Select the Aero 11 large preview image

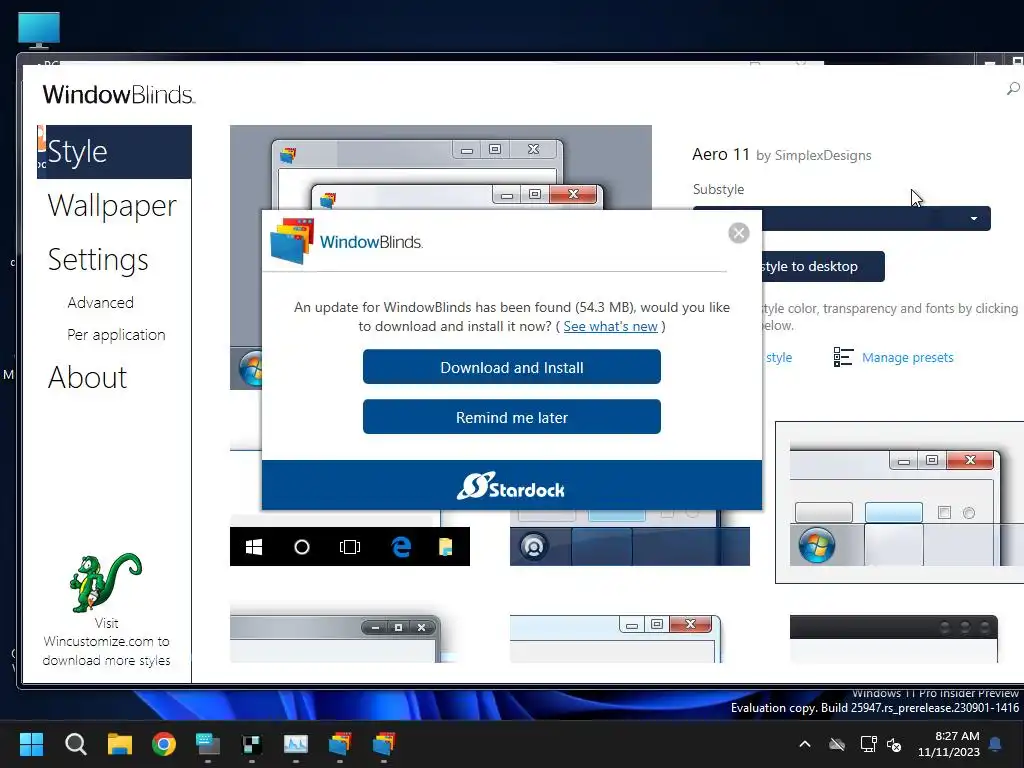[441, 167]
